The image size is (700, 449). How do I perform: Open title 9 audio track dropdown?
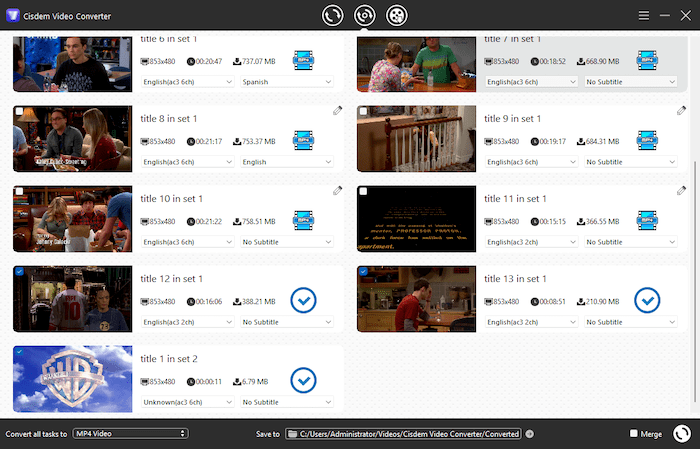point(531,162)
